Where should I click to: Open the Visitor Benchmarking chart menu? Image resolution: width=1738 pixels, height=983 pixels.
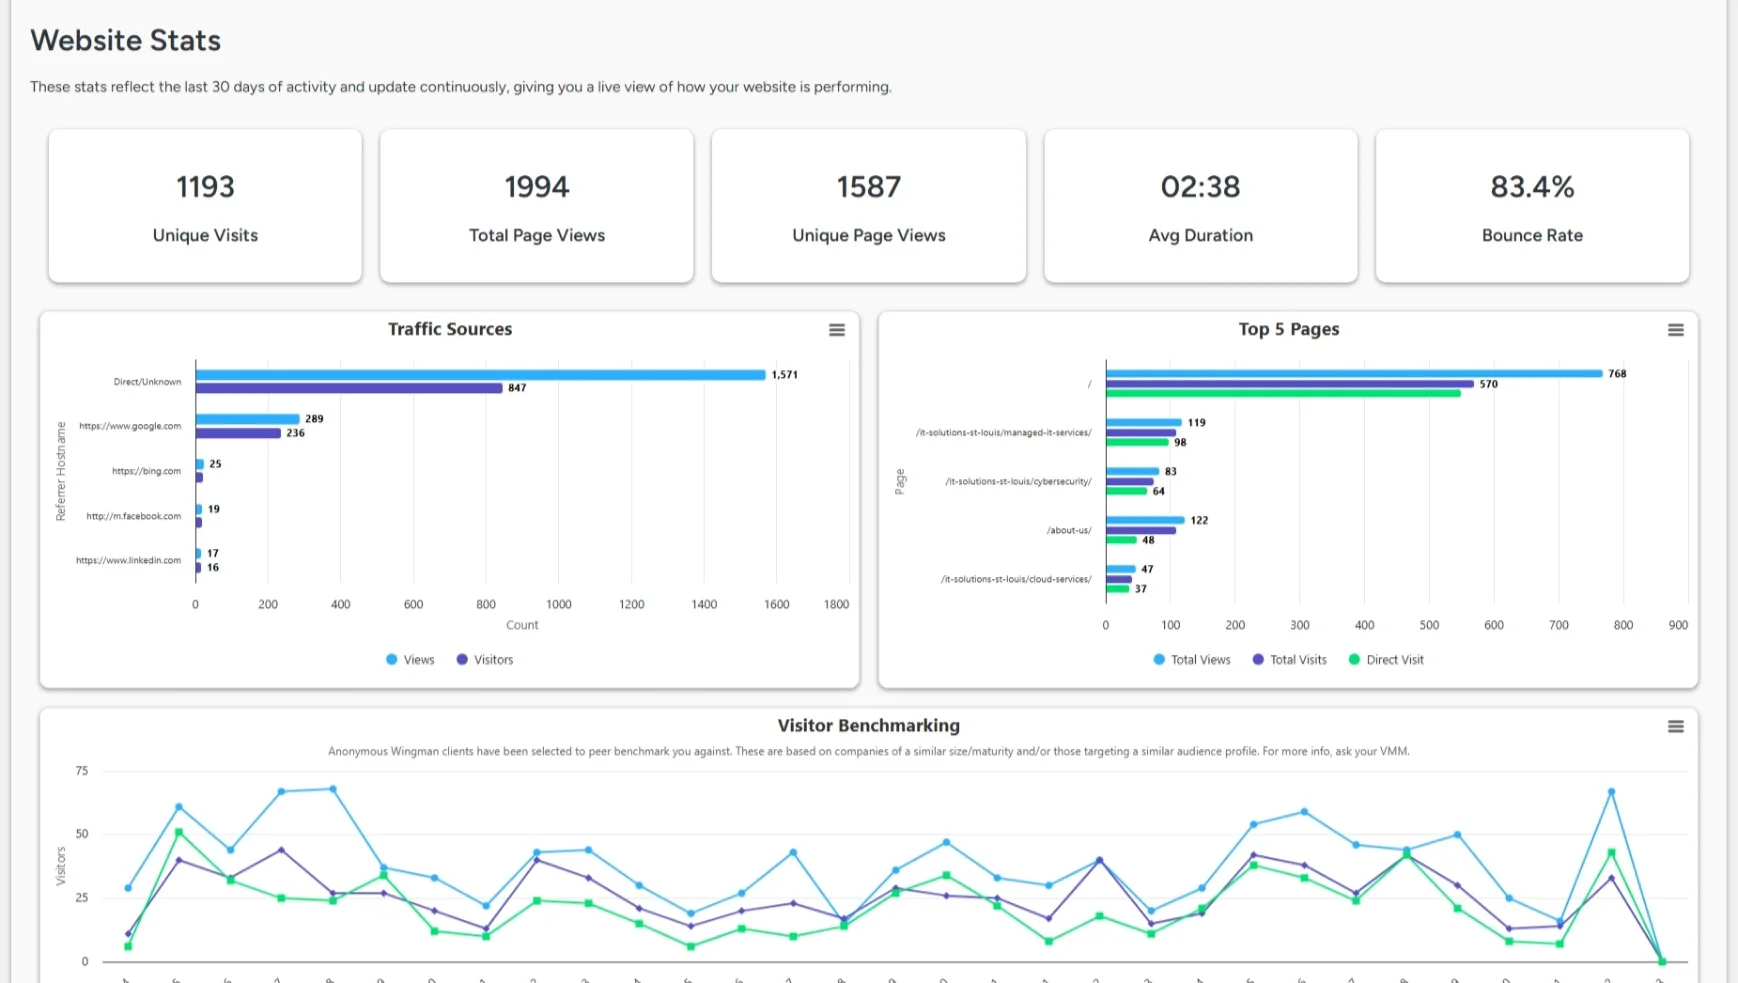(x=1676, y=727)
